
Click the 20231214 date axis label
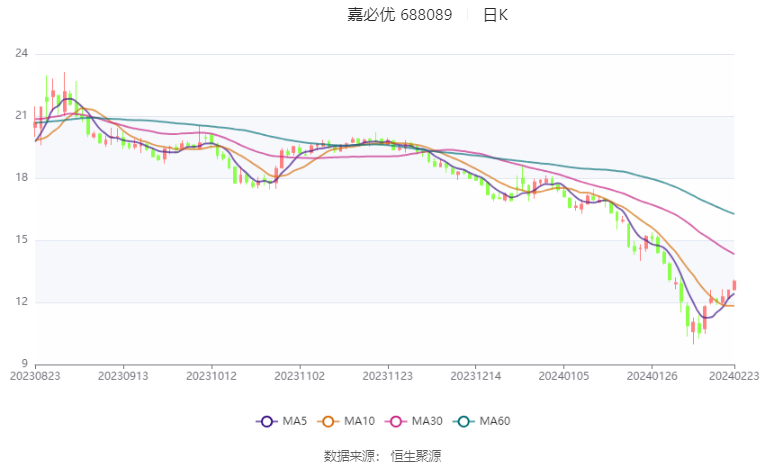[475, 376]
